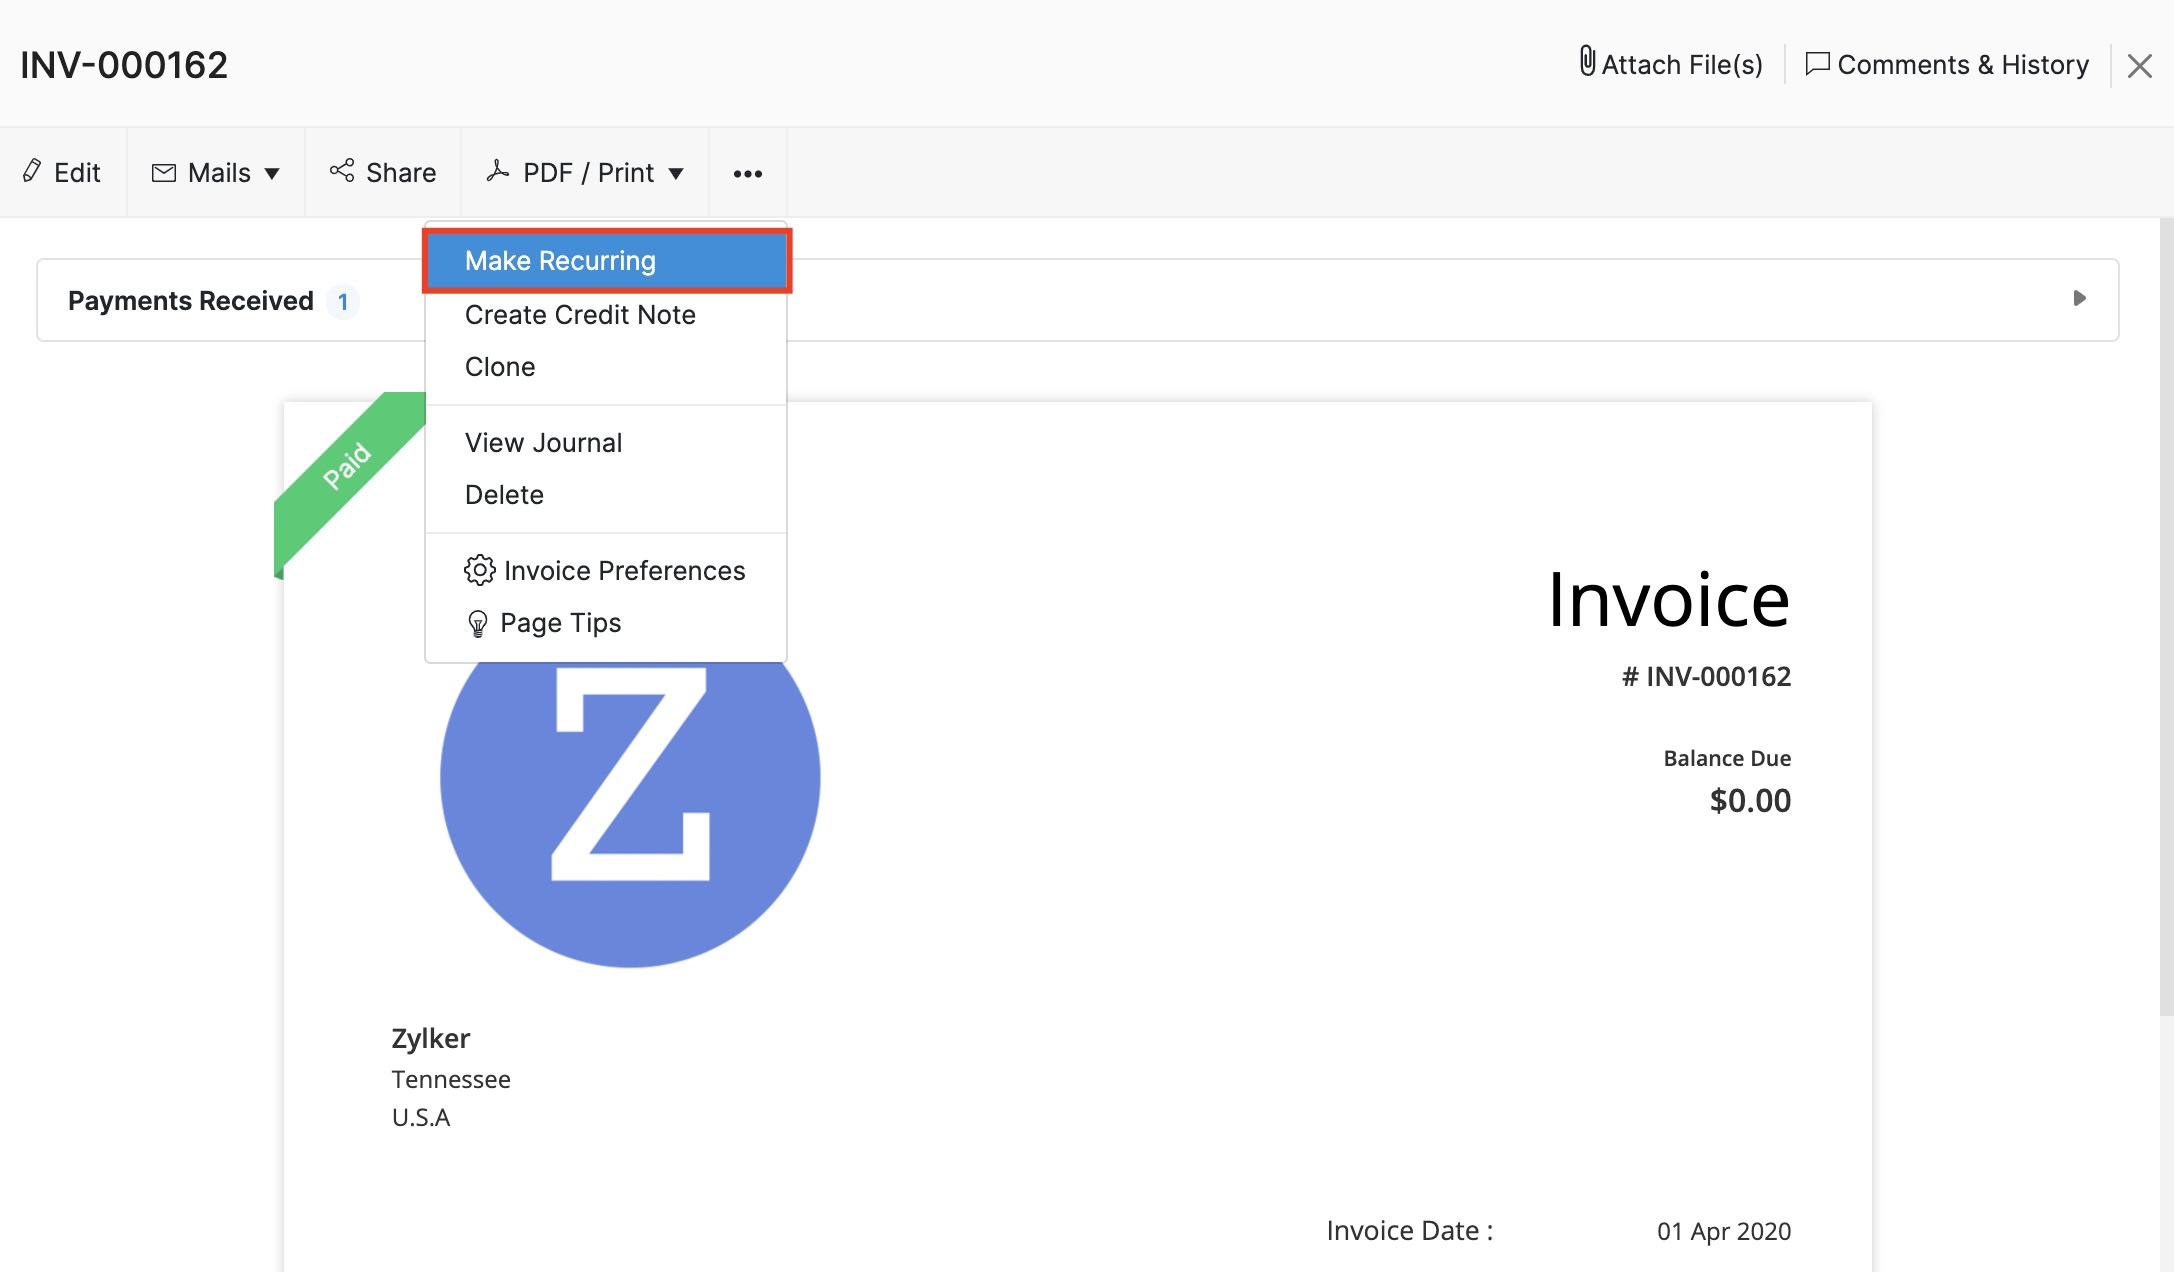Click the $0.00 balance amount
The width and height of the screenshot is (2174, 1272).
click(x=1750, y=801)
